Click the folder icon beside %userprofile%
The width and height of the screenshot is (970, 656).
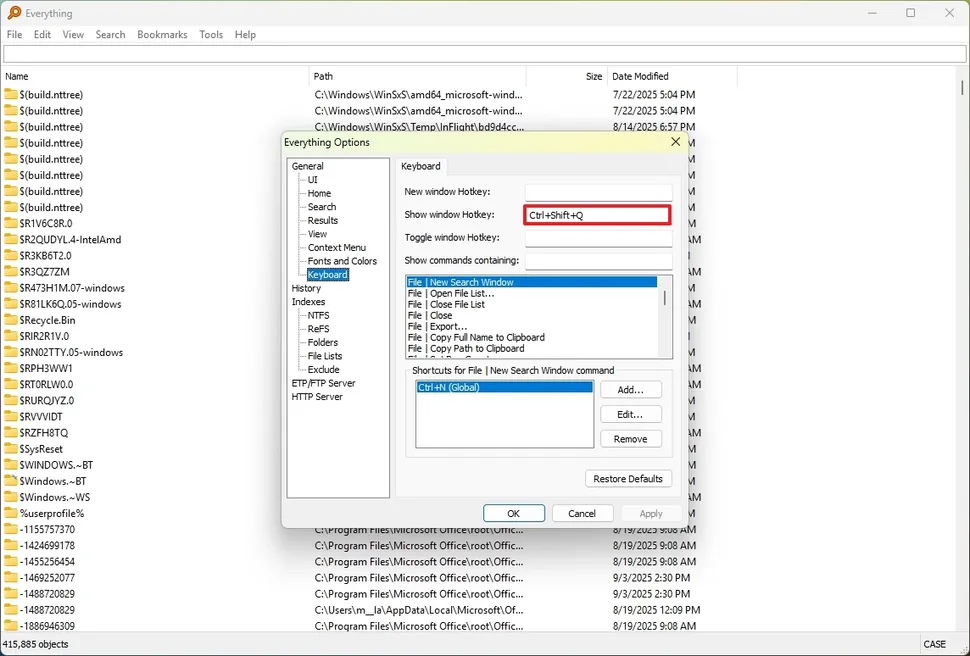pos(10,513)
